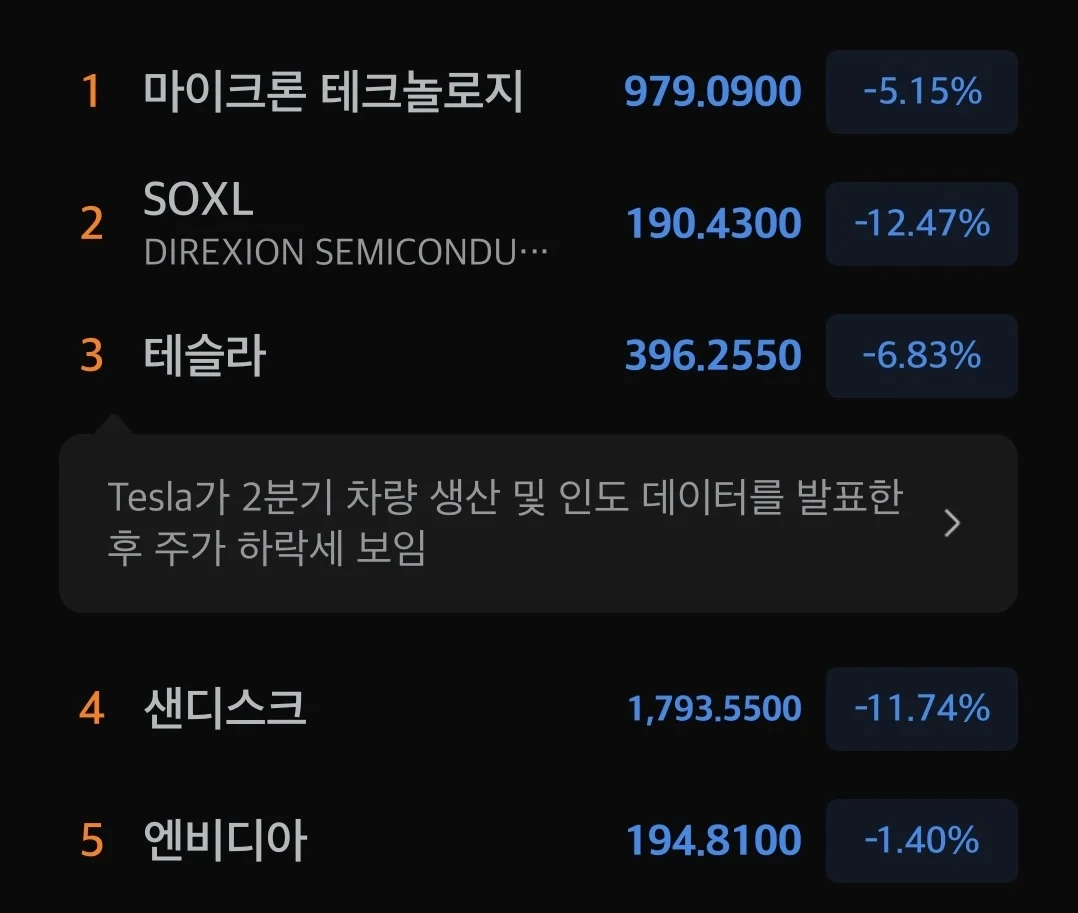Select the 194.8100 Nvidia price
The width and height of the screenshot is (1078, 913).
pyautogui.click(x=714, y=840)
